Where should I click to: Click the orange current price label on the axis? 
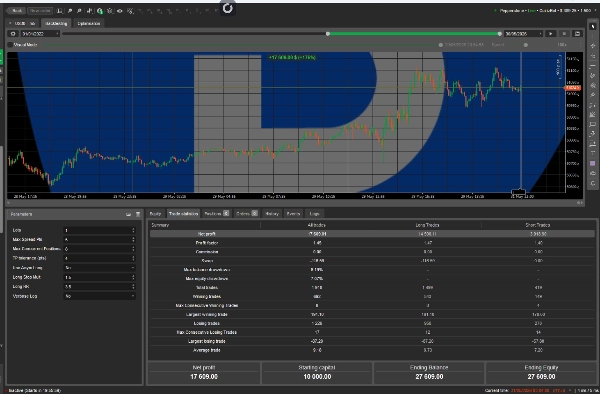pos(573,88)
